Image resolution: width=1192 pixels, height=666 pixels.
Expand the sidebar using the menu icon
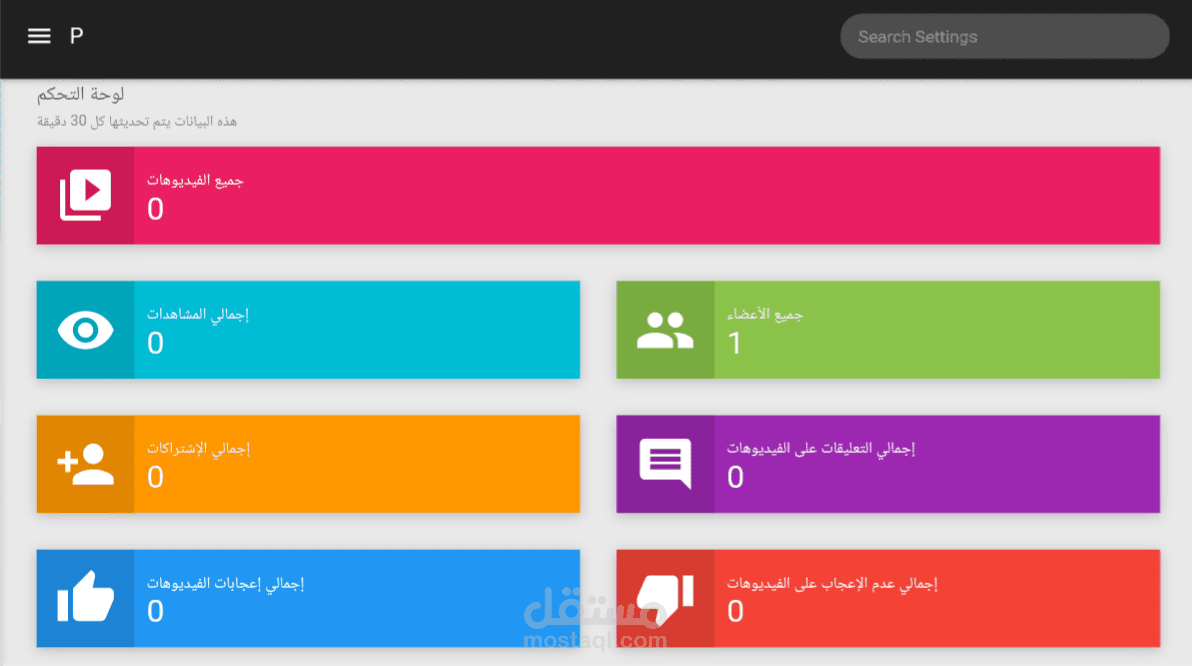(38, 35)
